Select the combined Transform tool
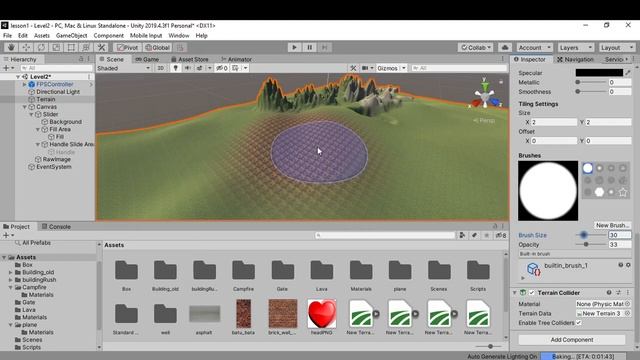This screenshot has height=360, width=640. (86, 47)
